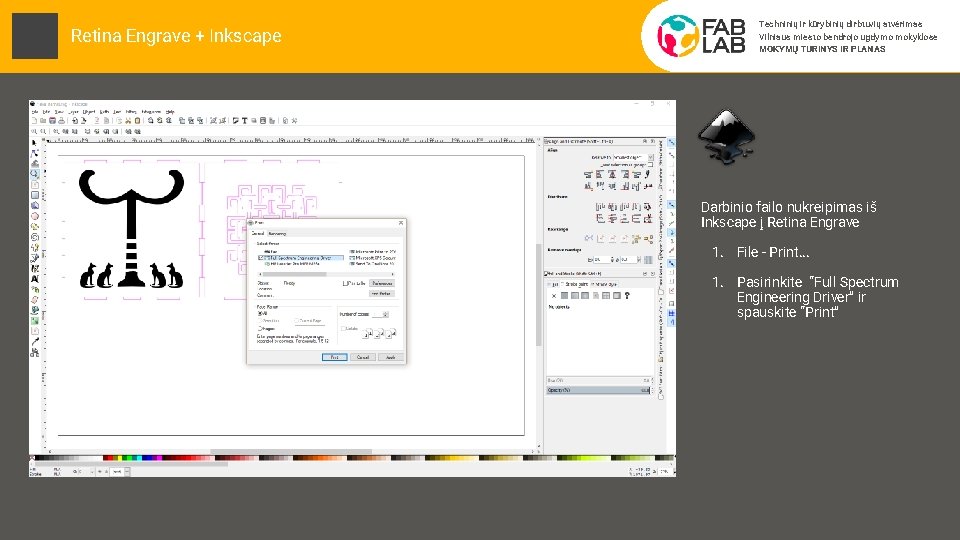Image resolution: width=960 pixels, height=540 pixels.
Task: Toggle Treat selection as group checkbox
Action: point(651,165)
